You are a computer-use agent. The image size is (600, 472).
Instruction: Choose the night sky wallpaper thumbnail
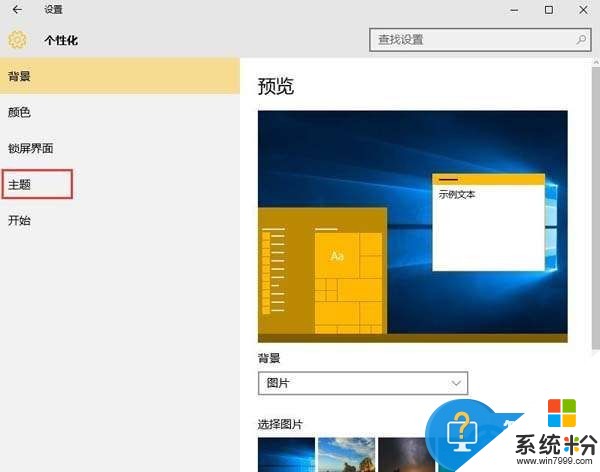(x=406, y=455)
